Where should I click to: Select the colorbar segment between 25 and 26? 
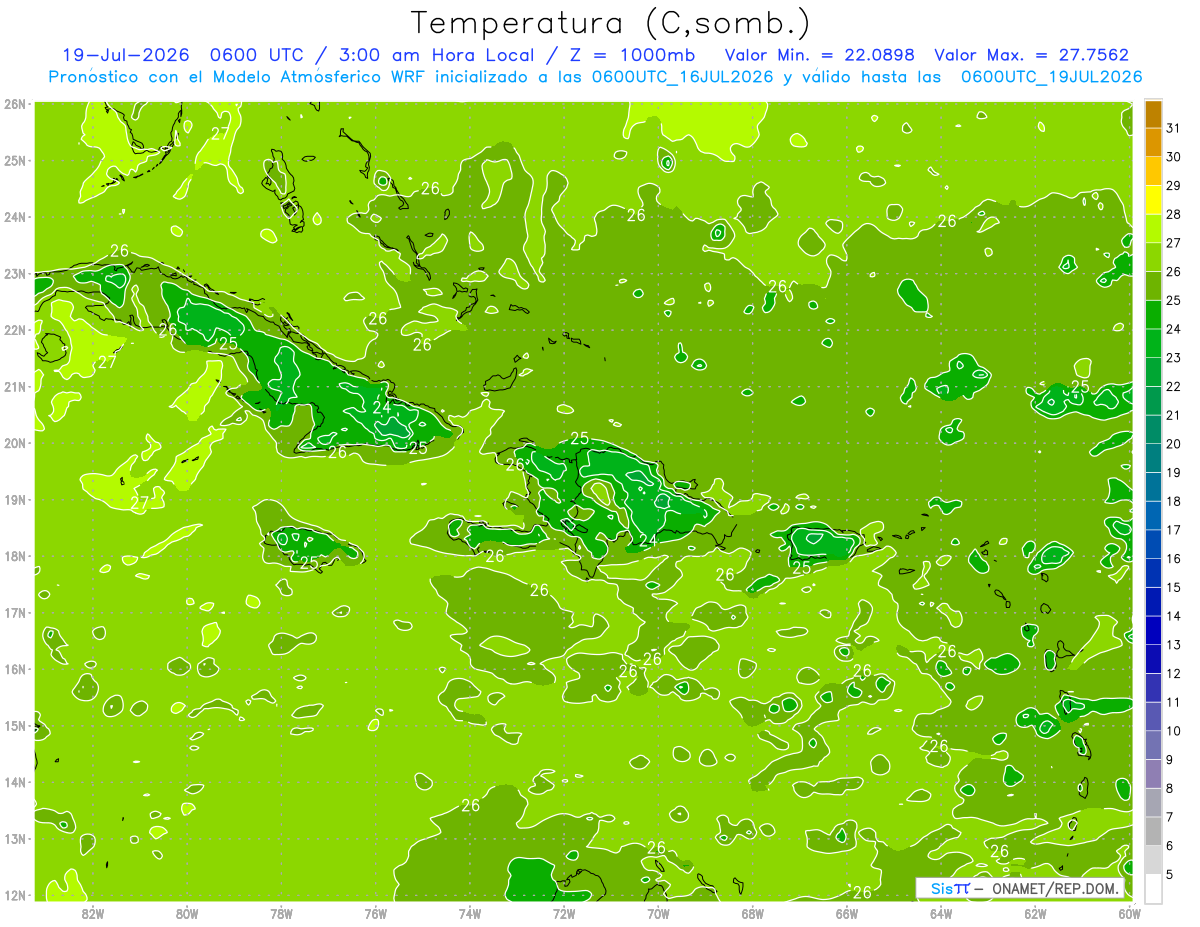coord(1153,286)
